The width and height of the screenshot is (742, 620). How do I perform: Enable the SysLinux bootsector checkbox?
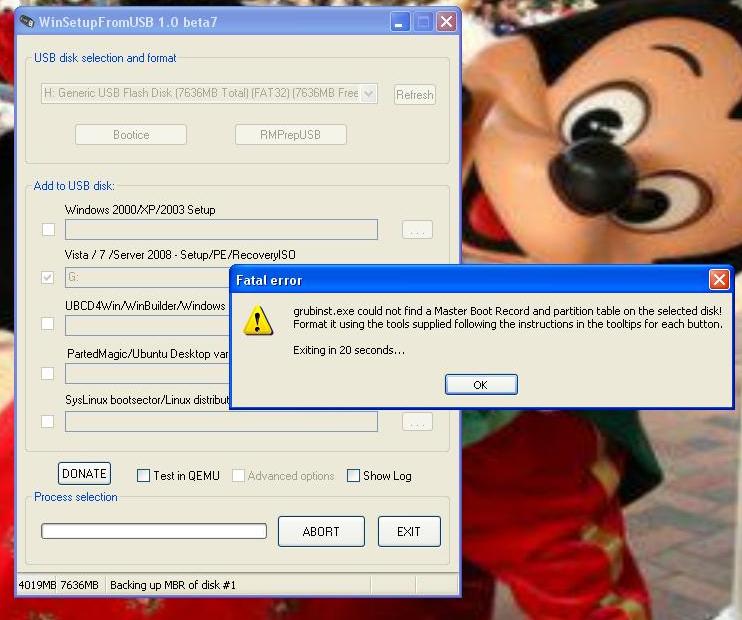coord(47,421)
